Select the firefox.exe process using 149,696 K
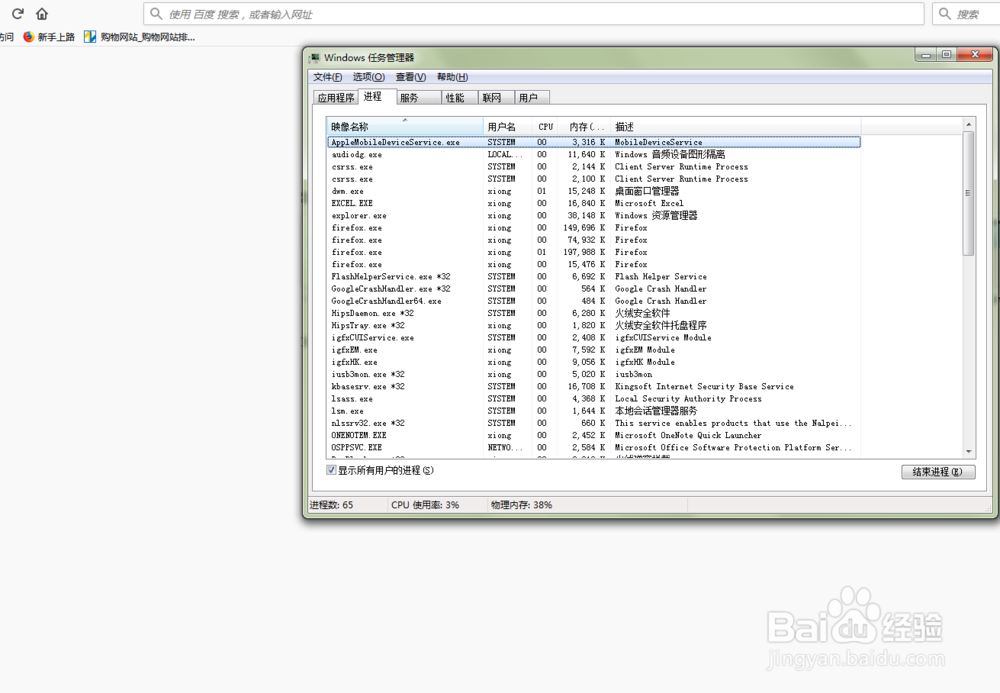The height and width of the screenshot is (693, 1000). 594,228
